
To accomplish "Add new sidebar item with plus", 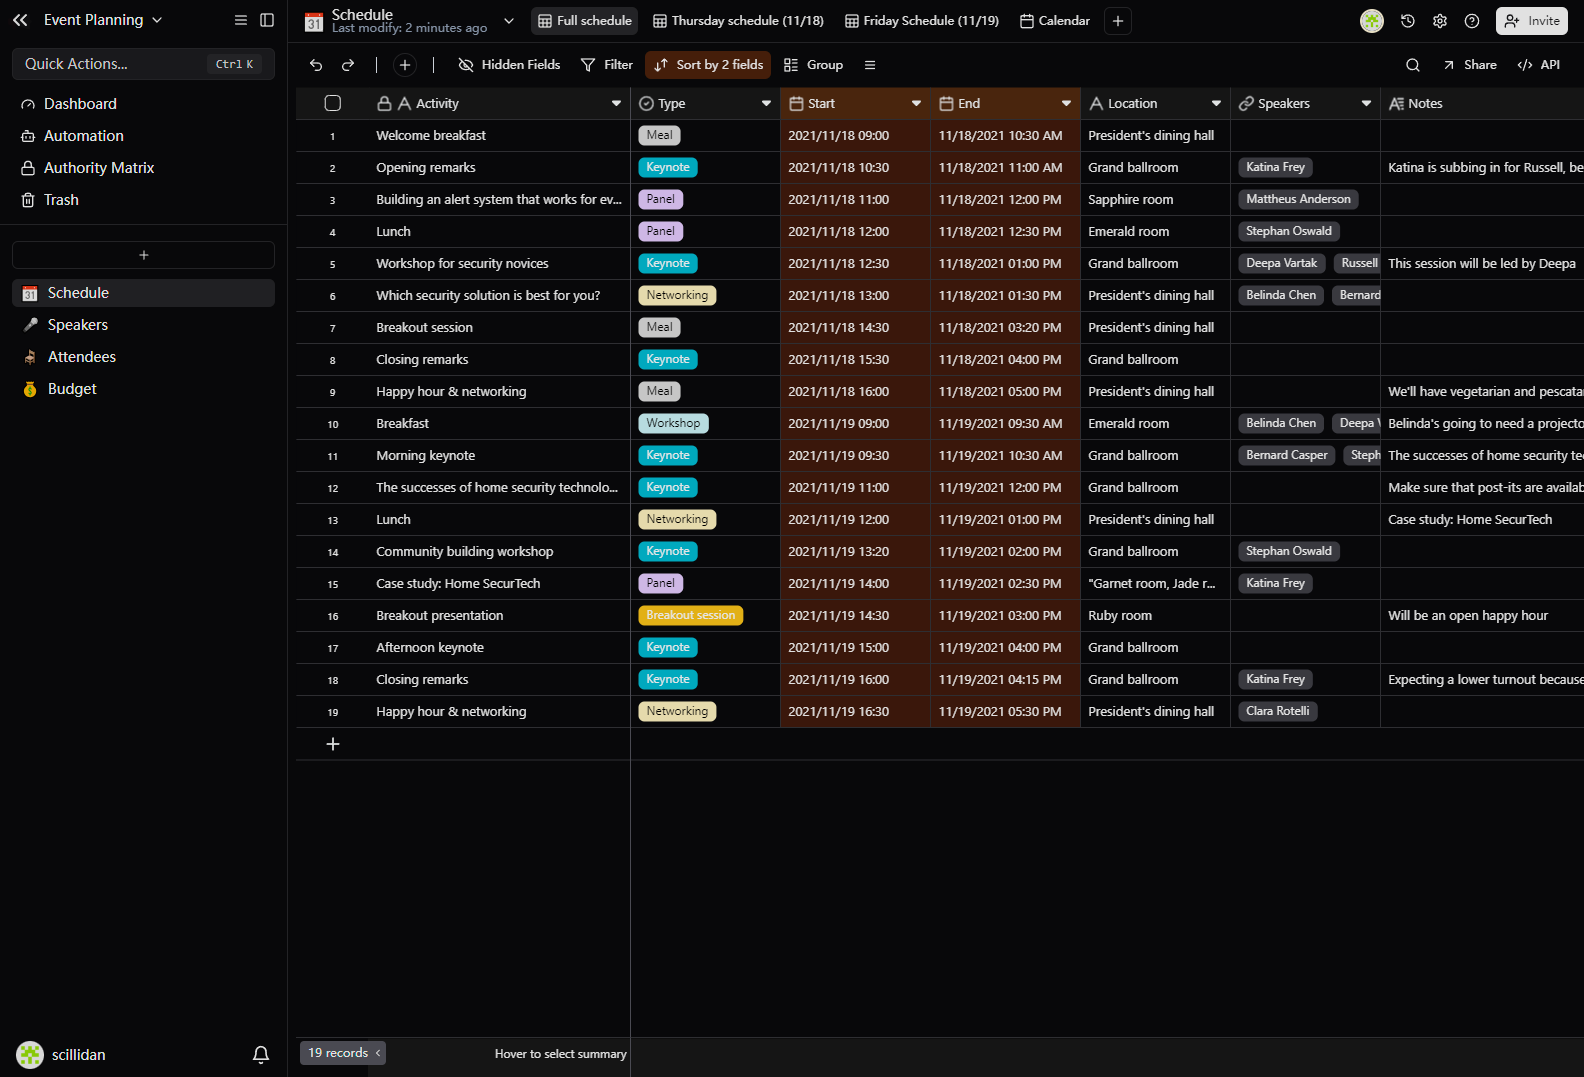I will [x=143, y=255].
